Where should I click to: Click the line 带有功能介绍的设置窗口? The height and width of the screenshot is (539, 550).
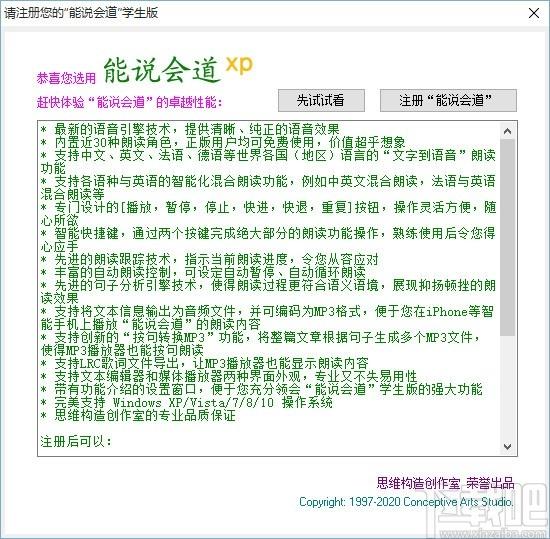(x=262, y=389)
